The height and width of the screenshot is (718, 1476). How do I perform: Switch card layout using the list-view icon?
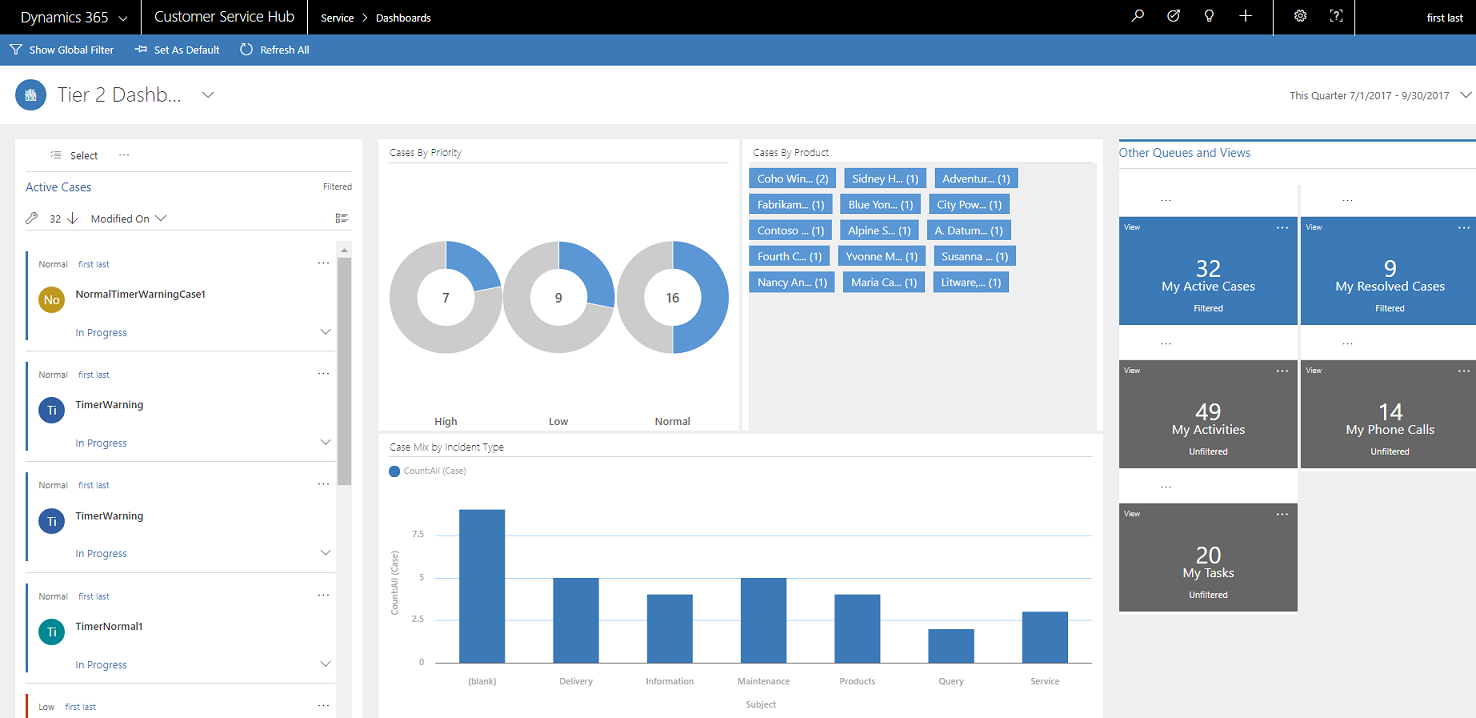[341, 217]
